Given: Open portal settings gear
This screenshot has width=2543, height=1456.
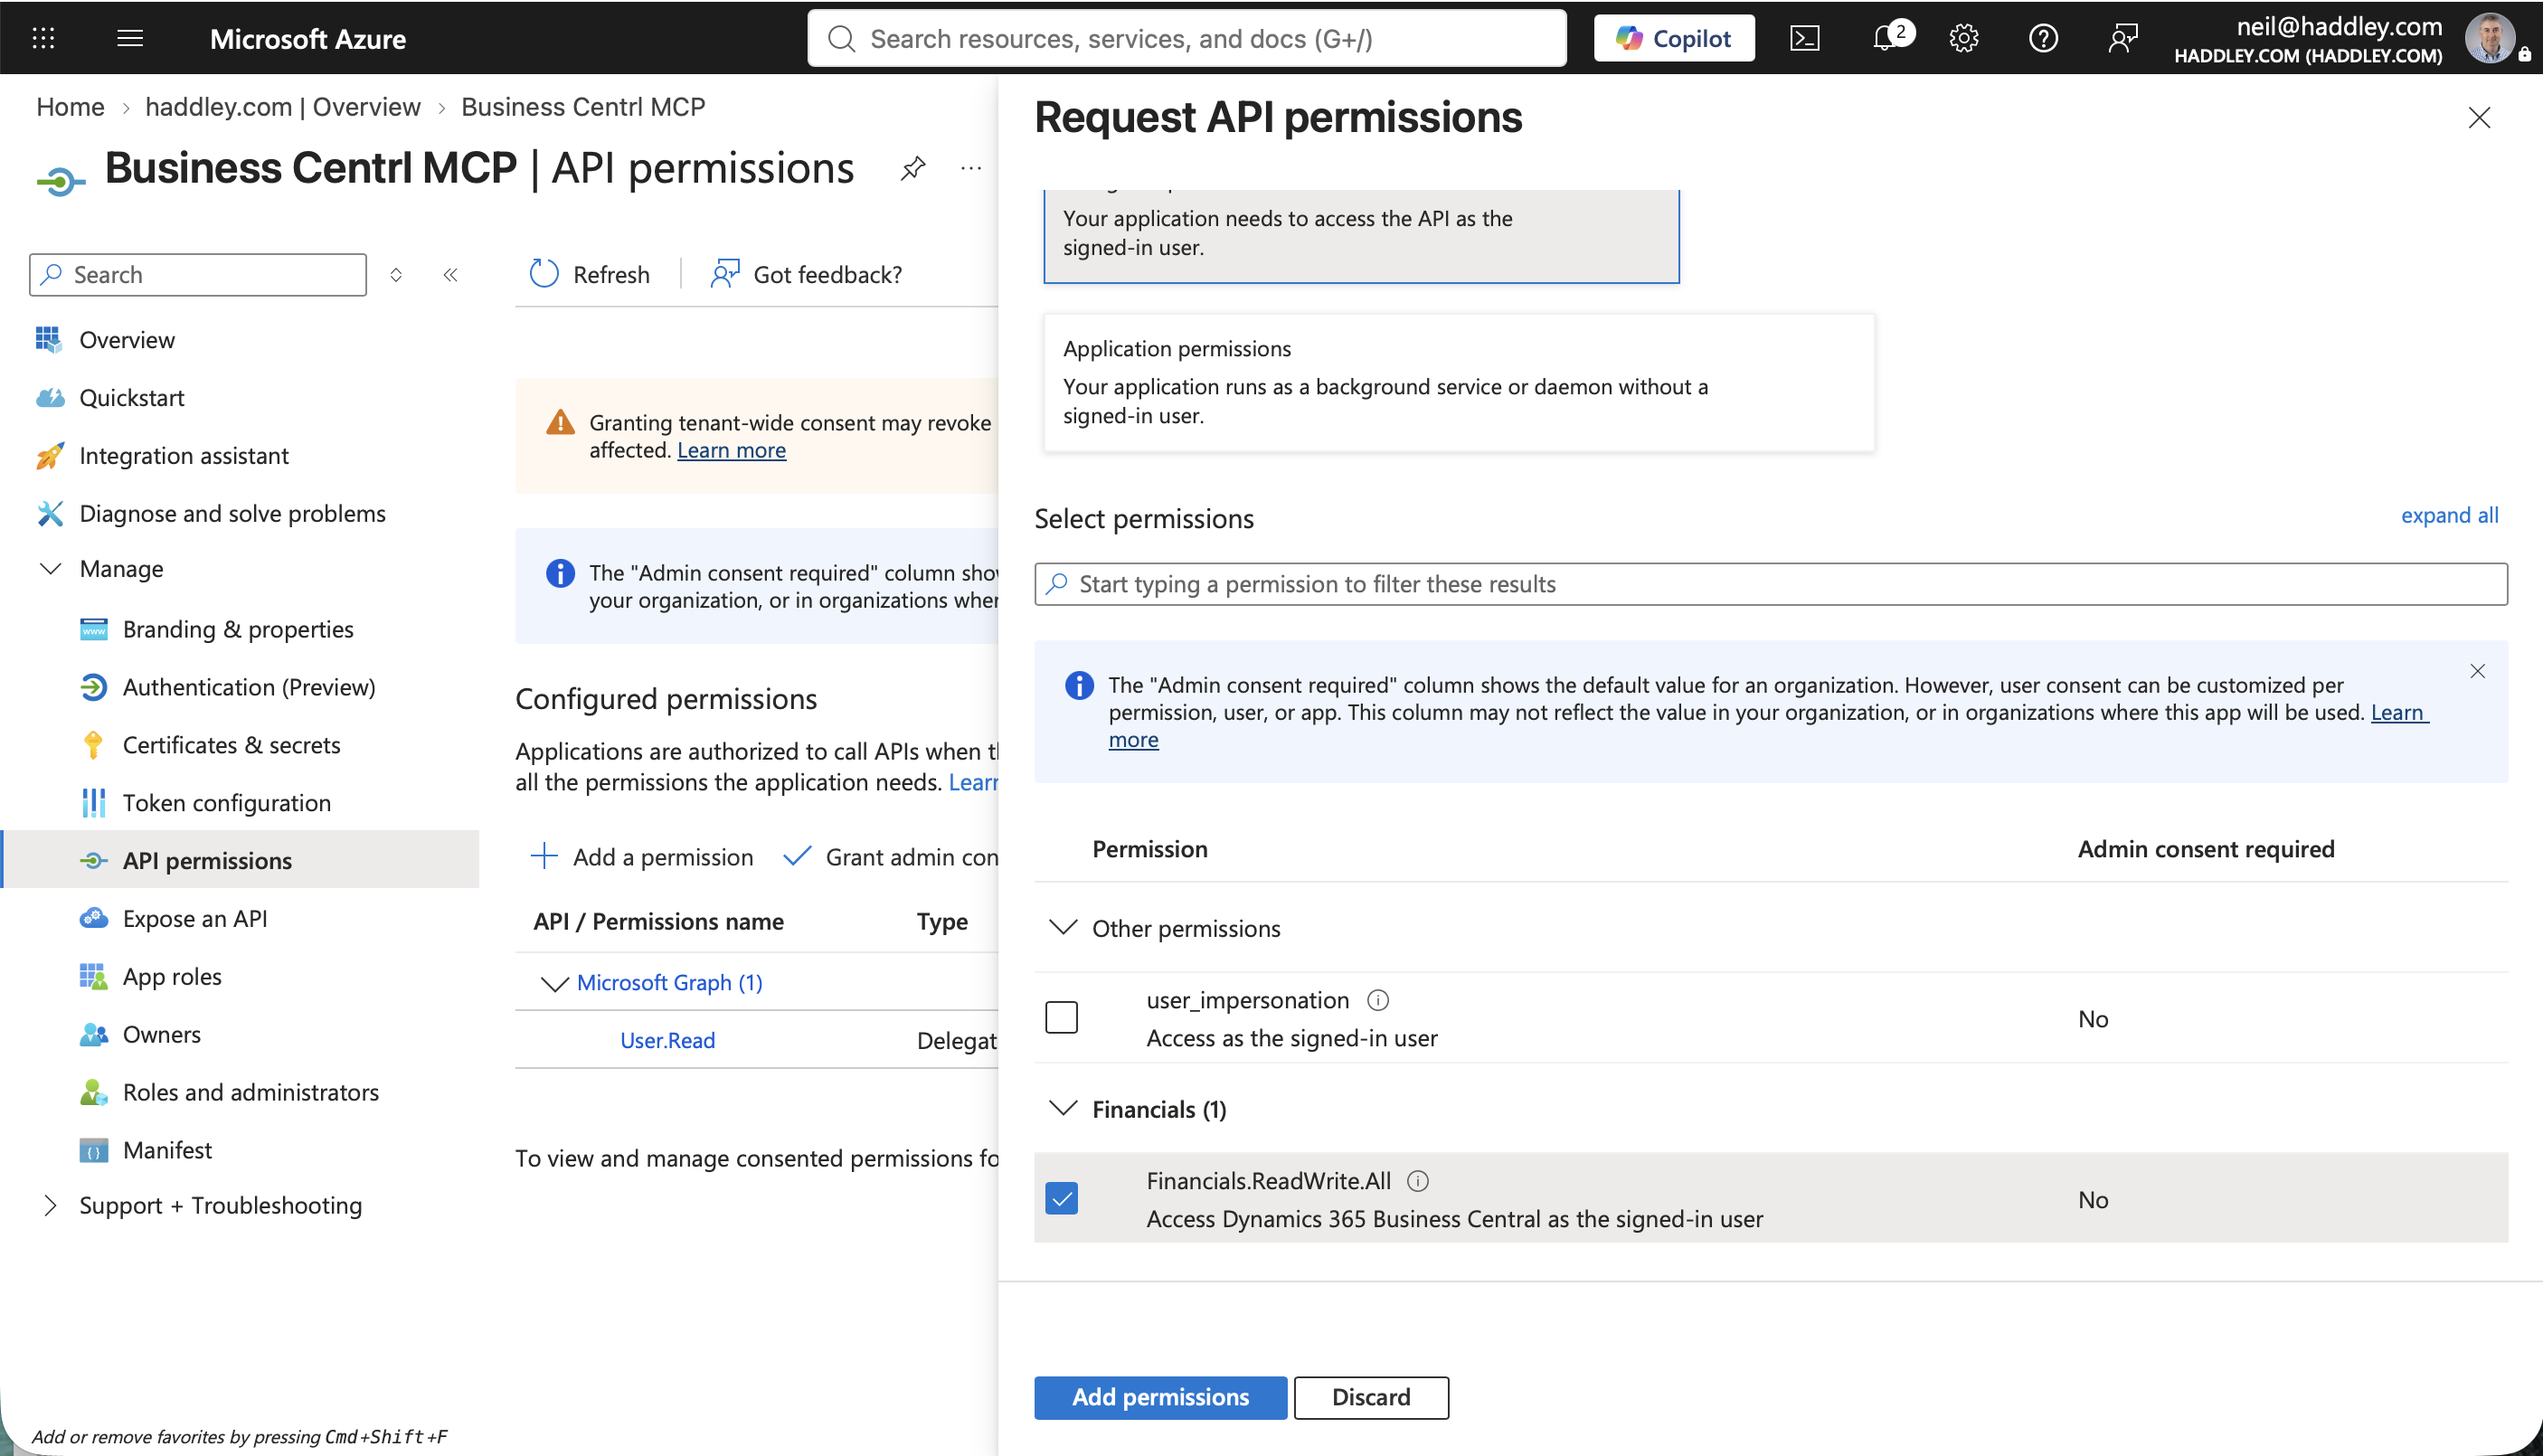Looking at the screenshot, I should (x=1964, y=38).
